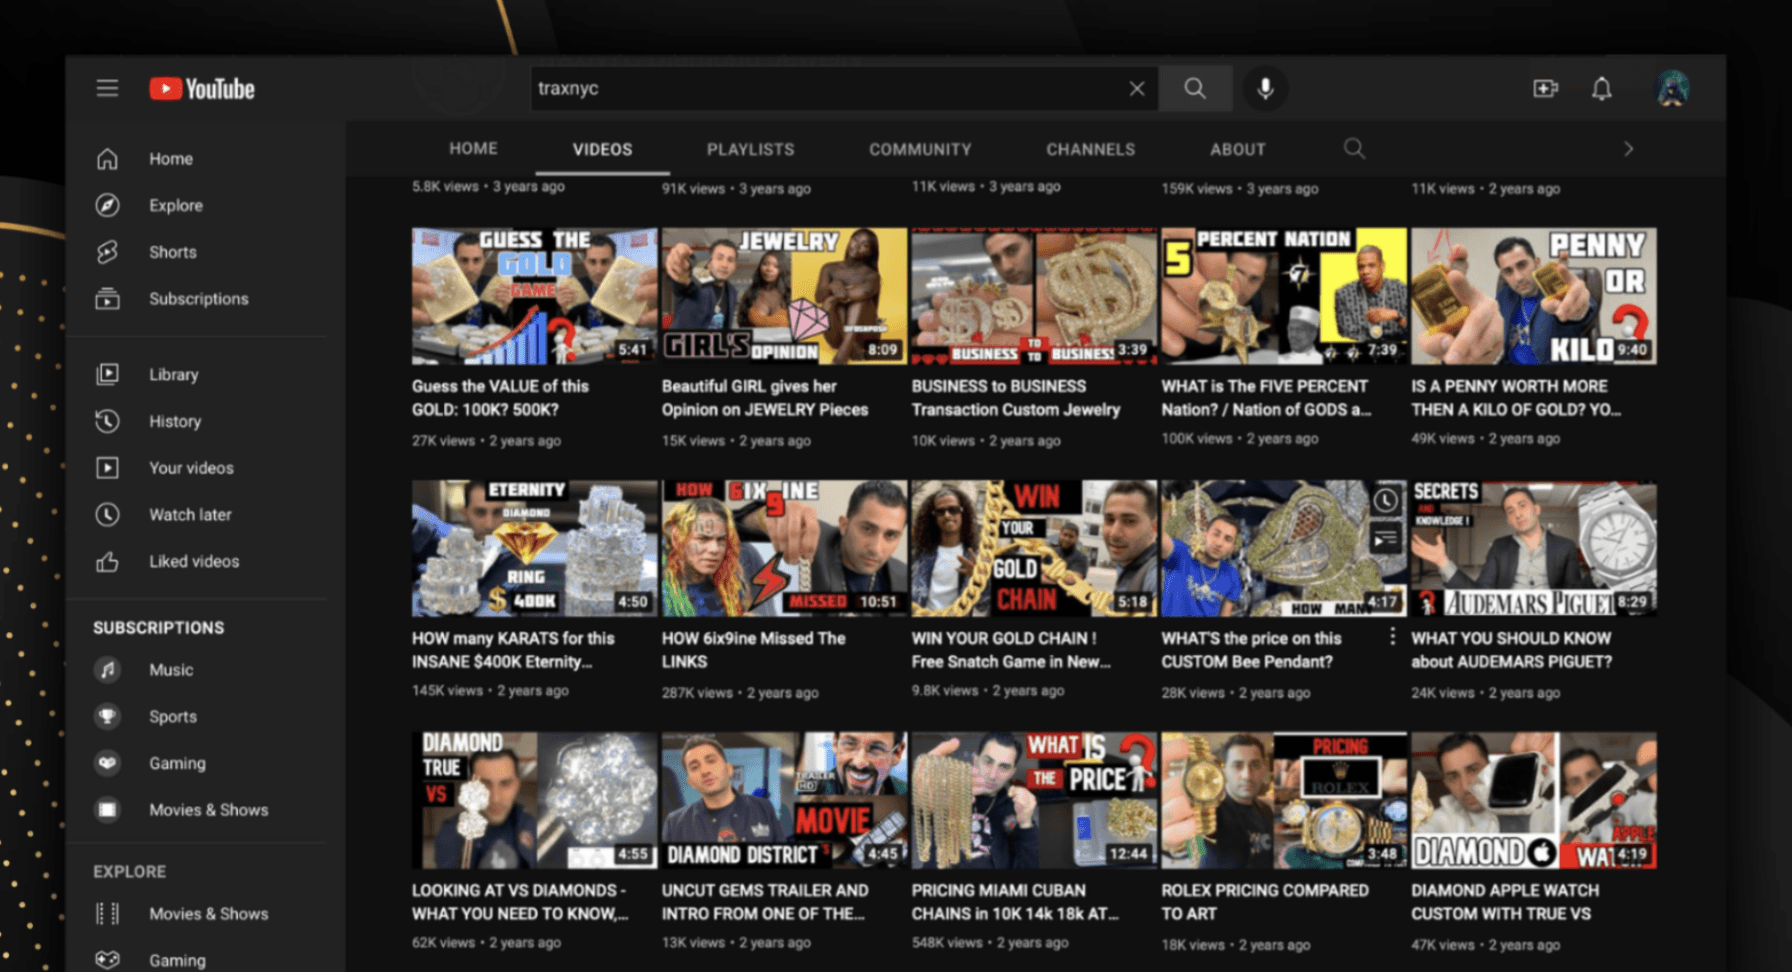Open the Watch later label
Image resolution: width=1792 pixels, height=972 pixels.
coord(190,514)
